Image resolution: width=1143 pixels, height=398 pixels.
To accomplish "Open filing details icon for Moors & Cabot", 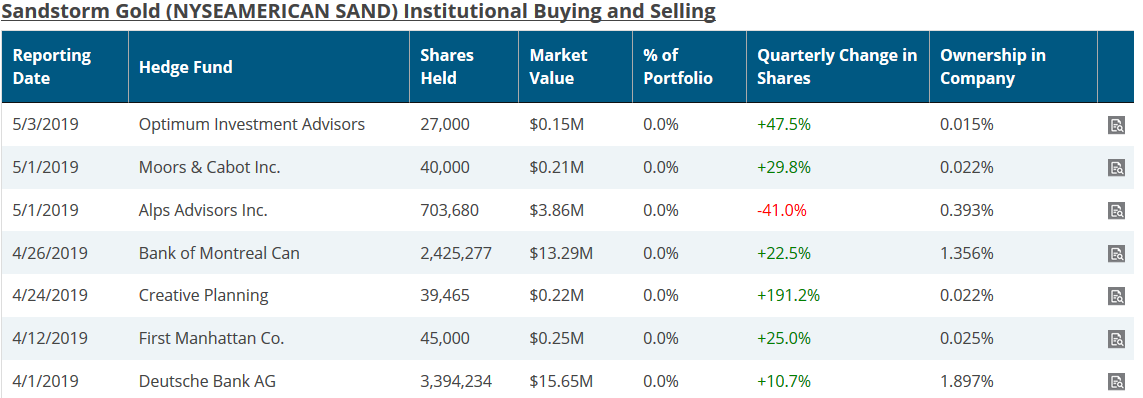I will coord(1116,168).
